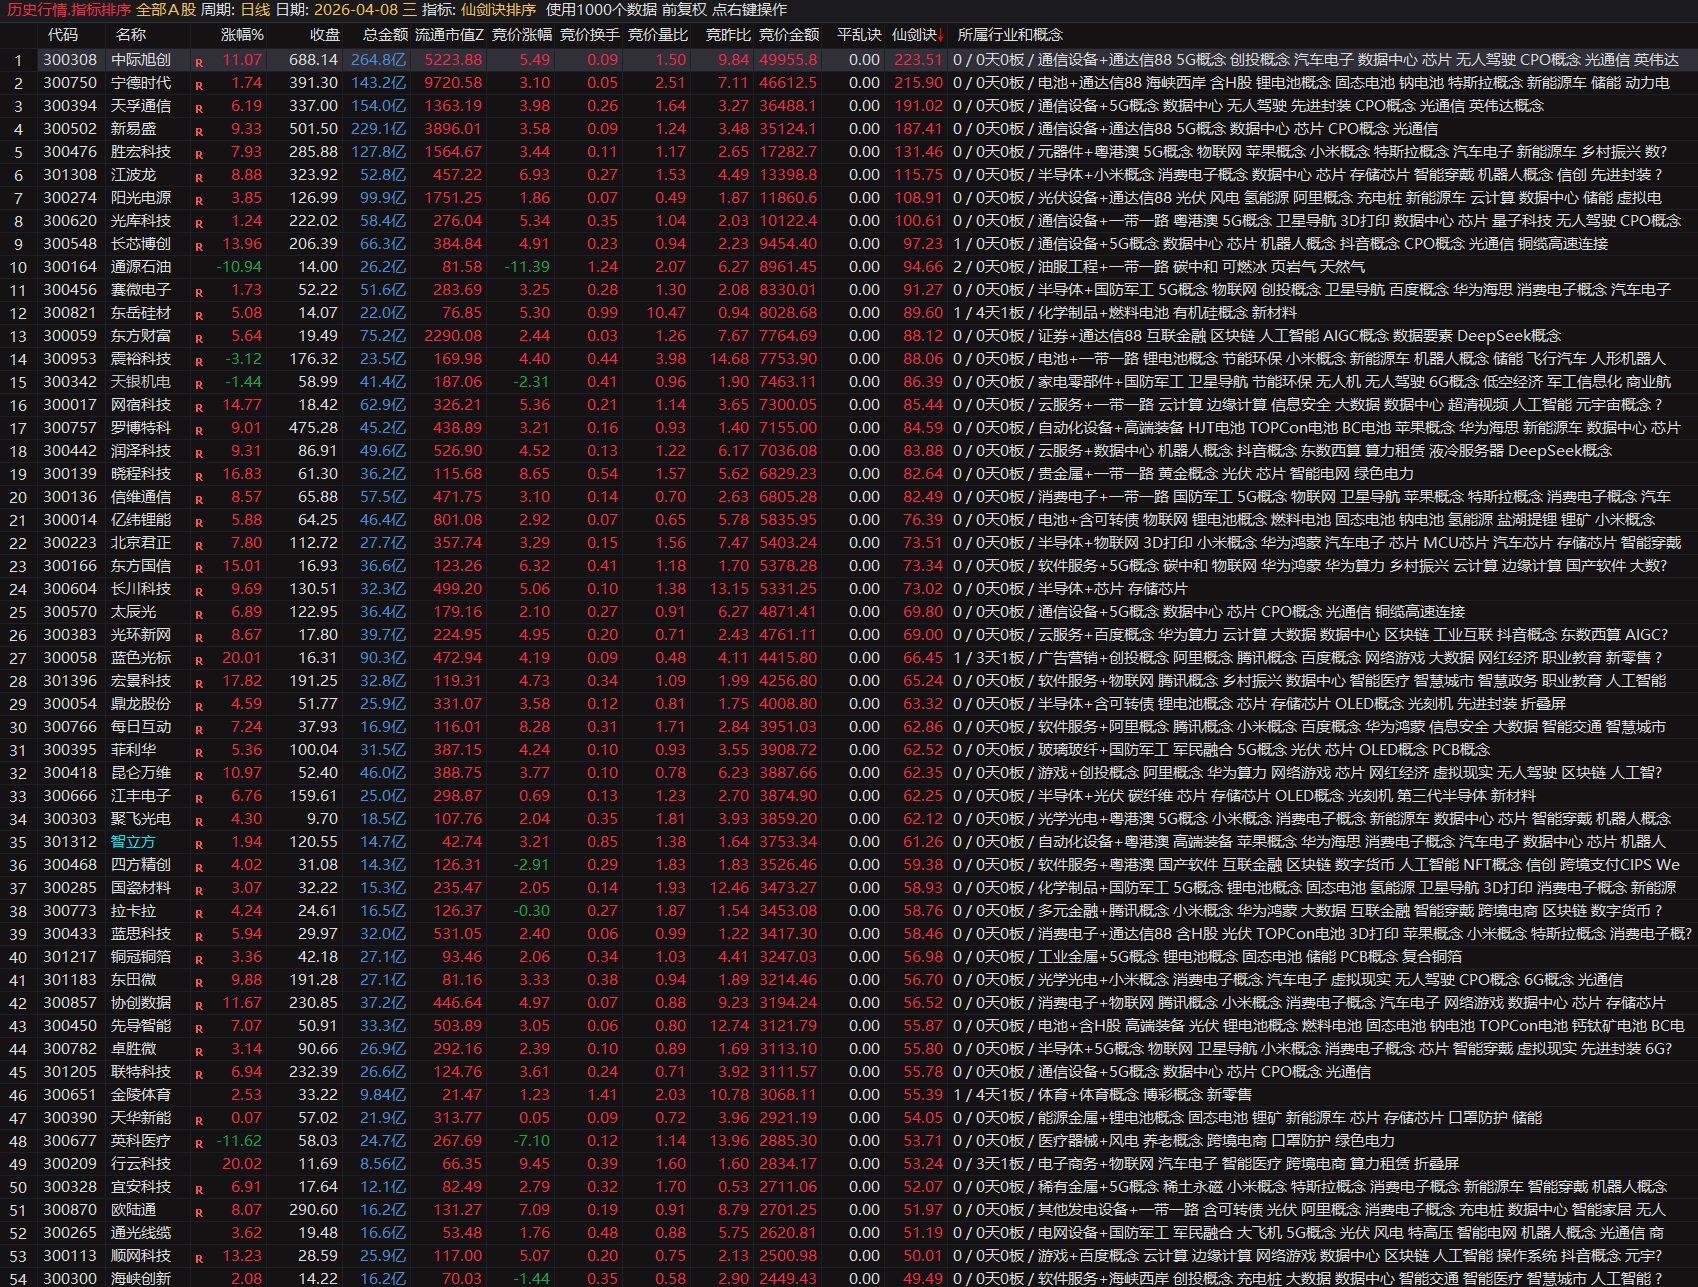Image resolution: width=1698 pixels, height=1287 pixels.
Task: Click the R marker next to 东方财富
Action: [x=199, y=338]
